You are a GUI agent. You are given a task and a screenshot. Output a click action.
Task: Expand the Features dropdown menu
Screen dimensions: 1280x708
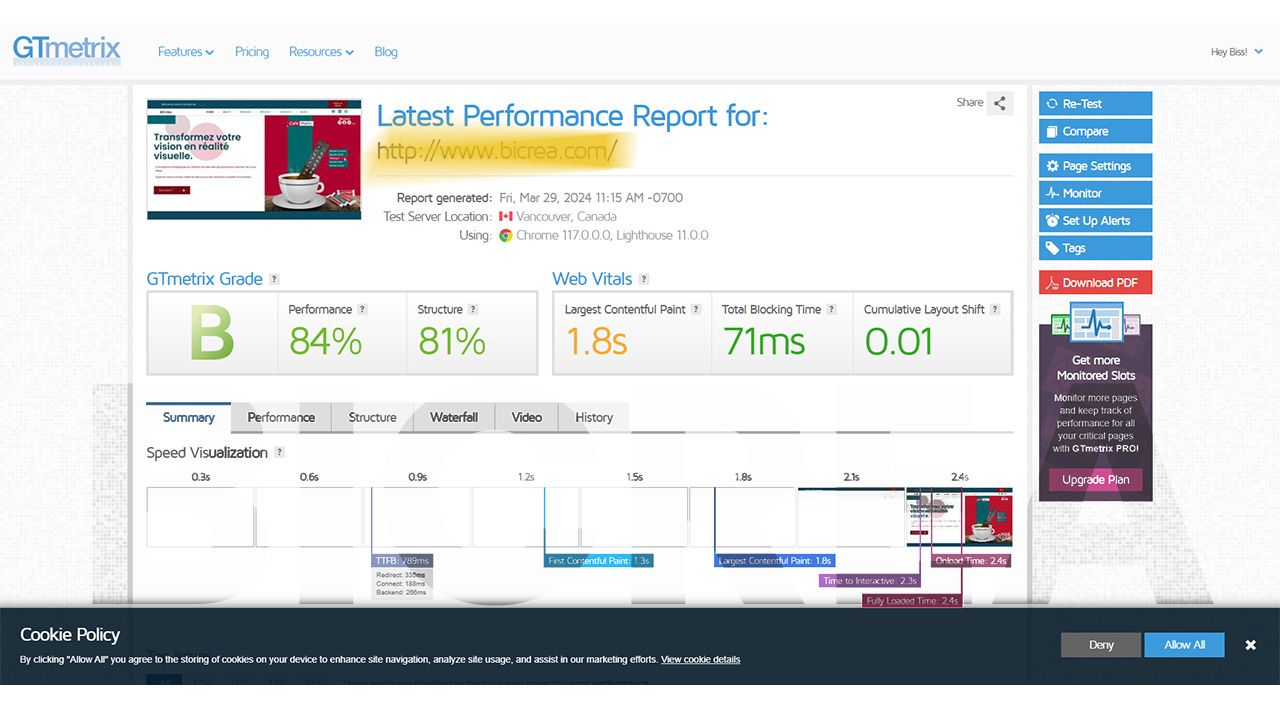(186, 52)
